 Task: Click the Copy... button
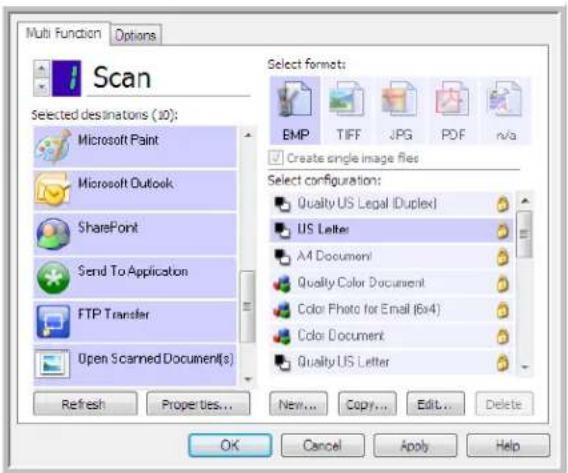pos(367,404)
